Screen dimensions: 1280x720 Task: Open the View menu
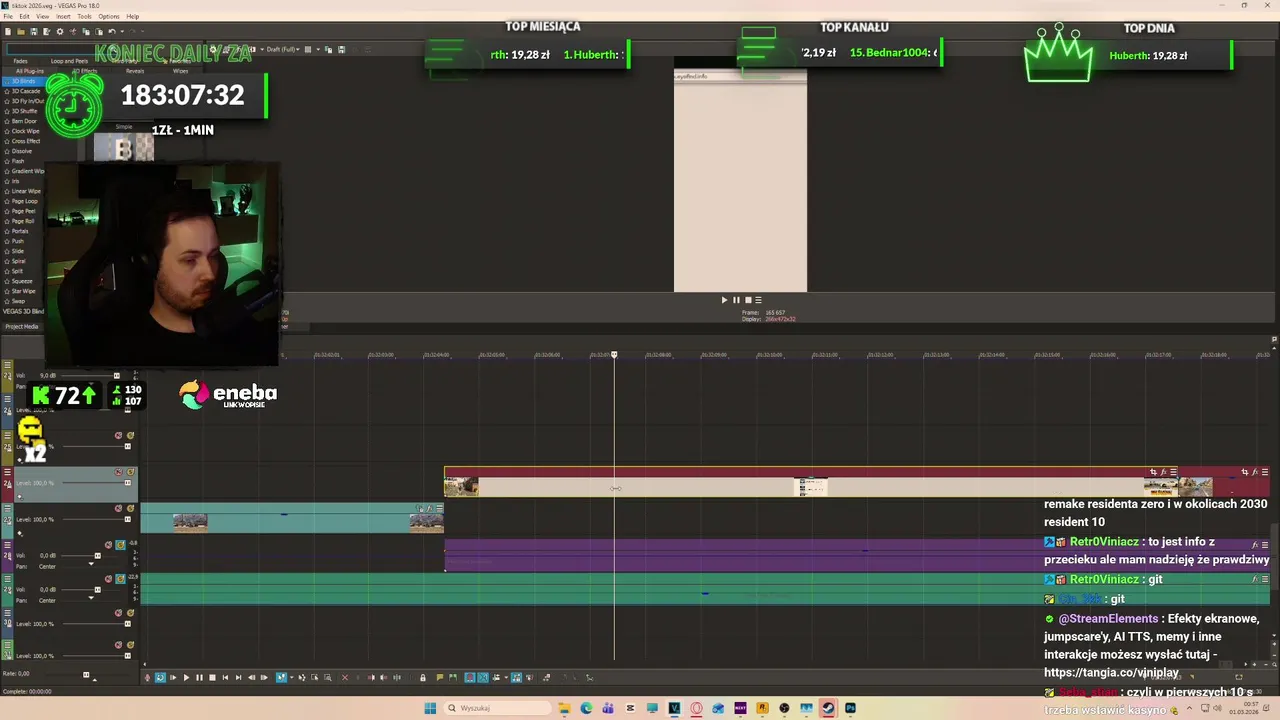point(43,16)
